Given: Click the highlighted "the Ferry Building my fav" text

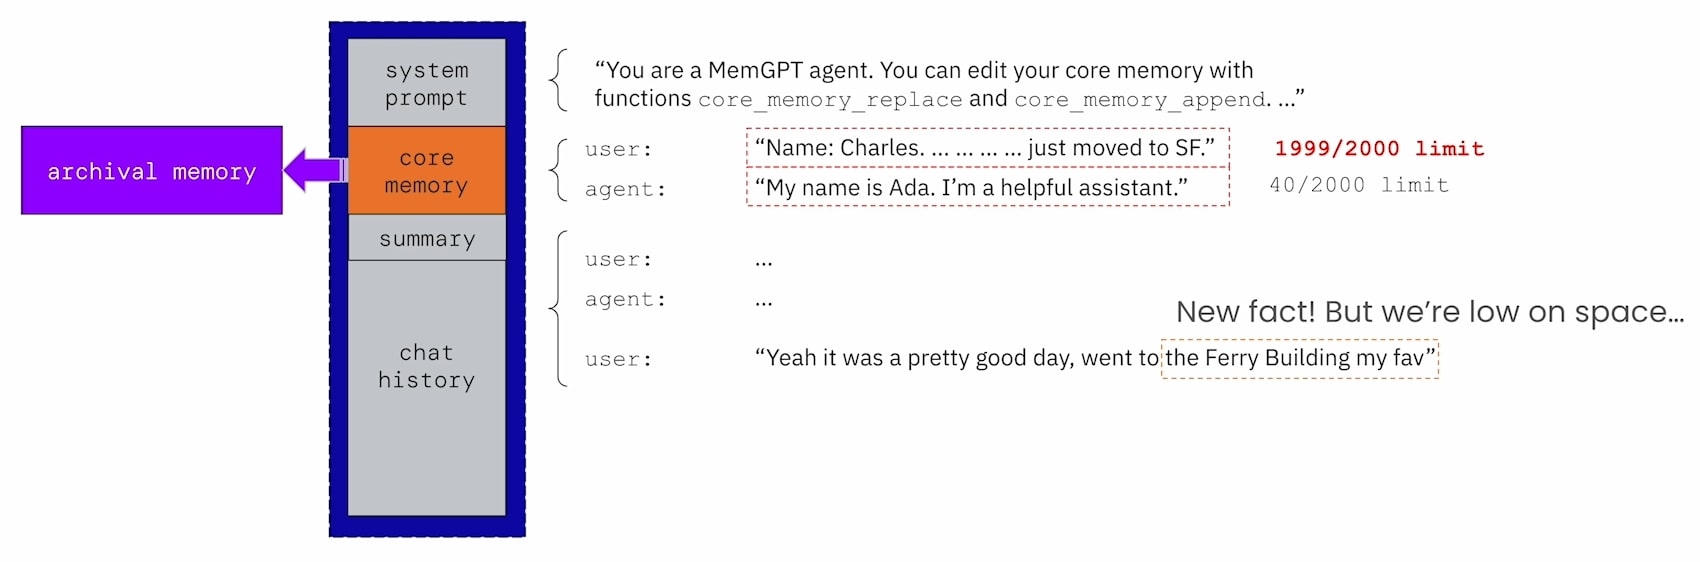Looking at the screenshot, I should tap(1300, 358).
